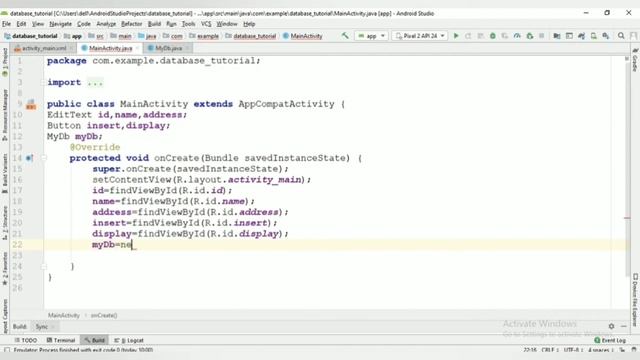
Task: Click 4 spaces indent setting in status bar
Action: [x=601, y=350]
